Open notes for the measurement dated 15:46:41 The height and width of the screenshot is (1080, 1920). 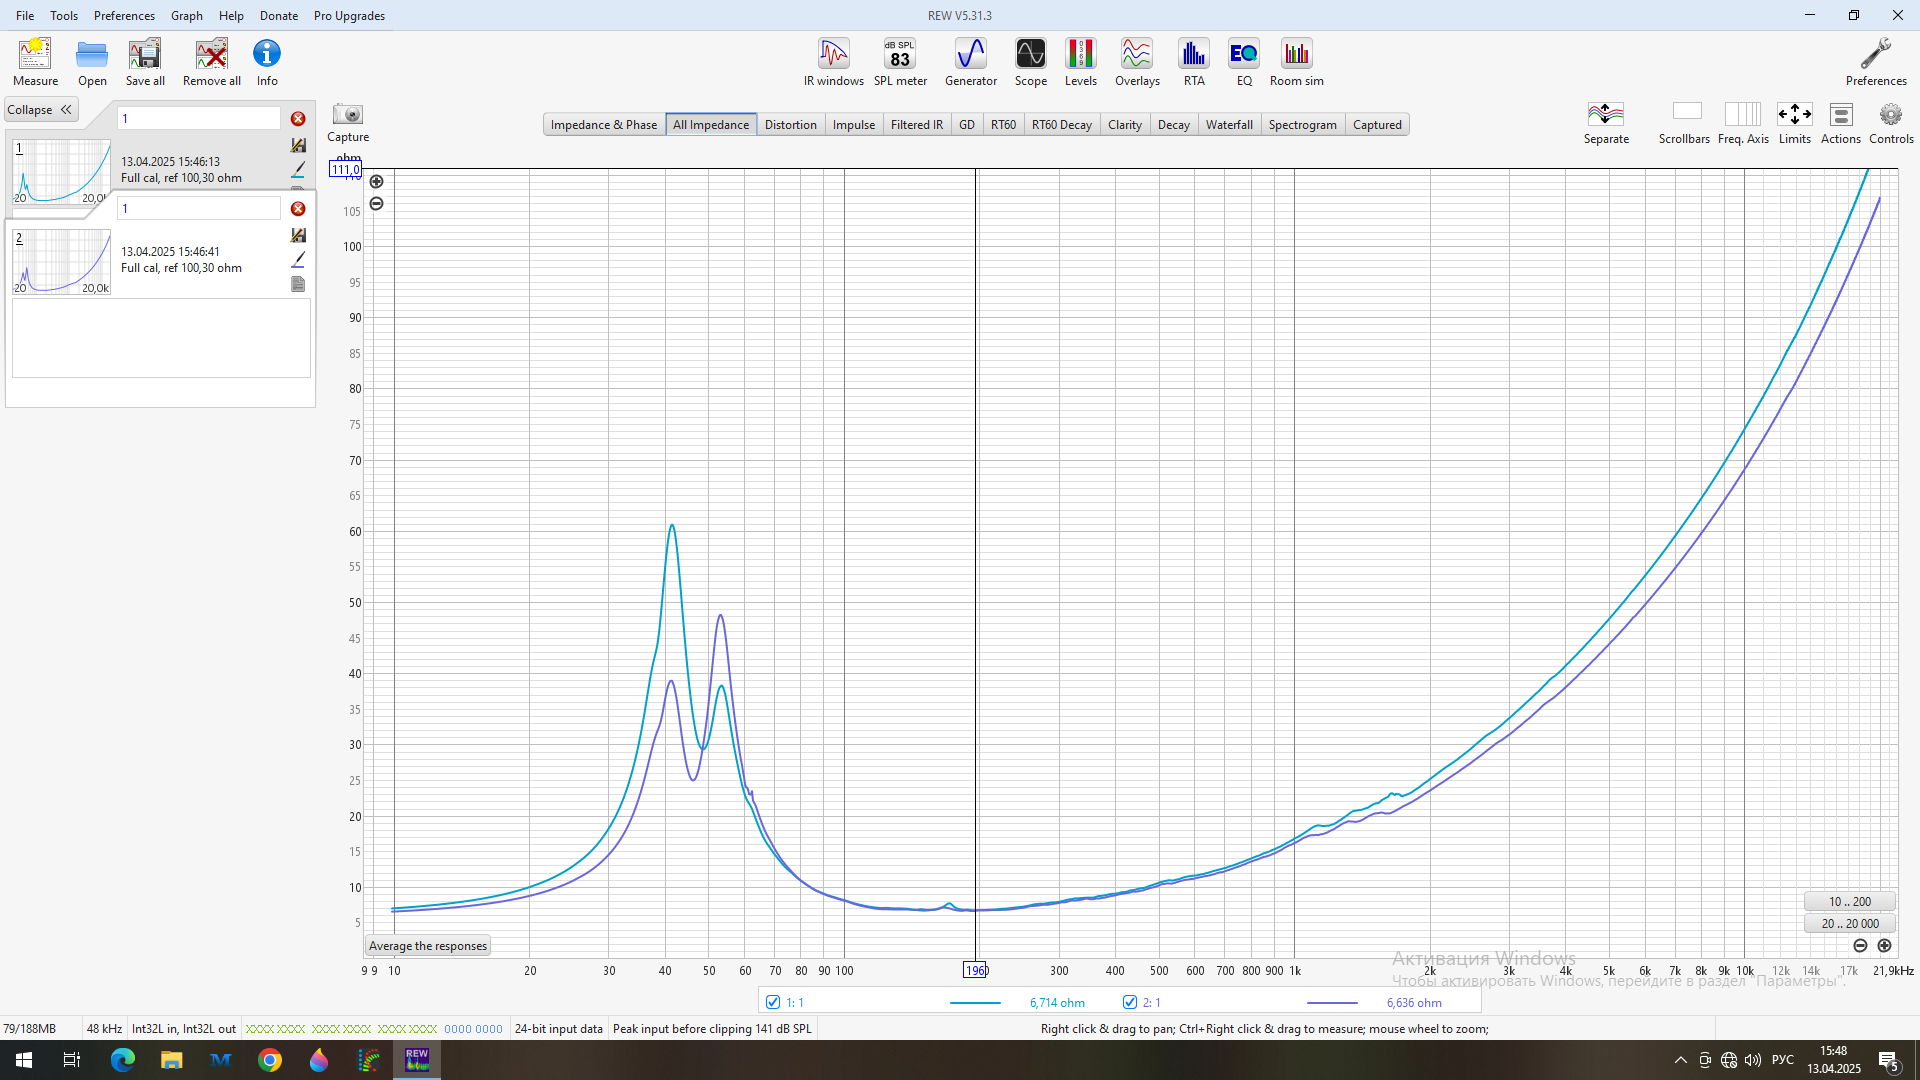point(298,284)
